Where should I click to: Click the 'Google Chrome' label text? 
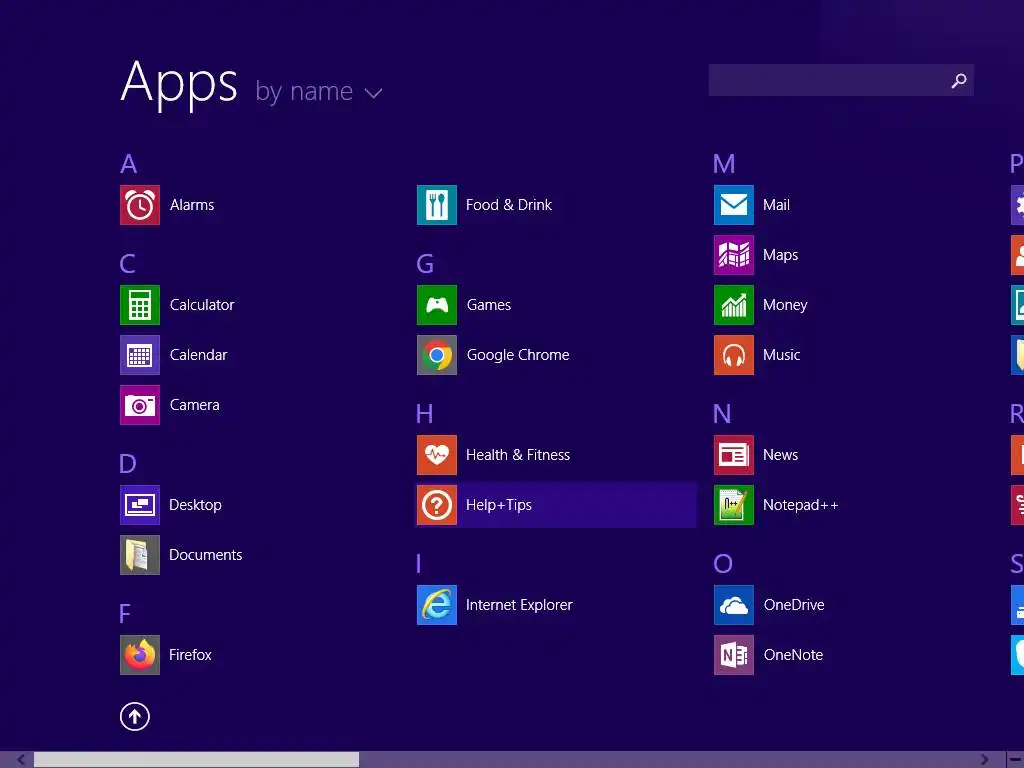pyautogui.click(x=518, y=355)
